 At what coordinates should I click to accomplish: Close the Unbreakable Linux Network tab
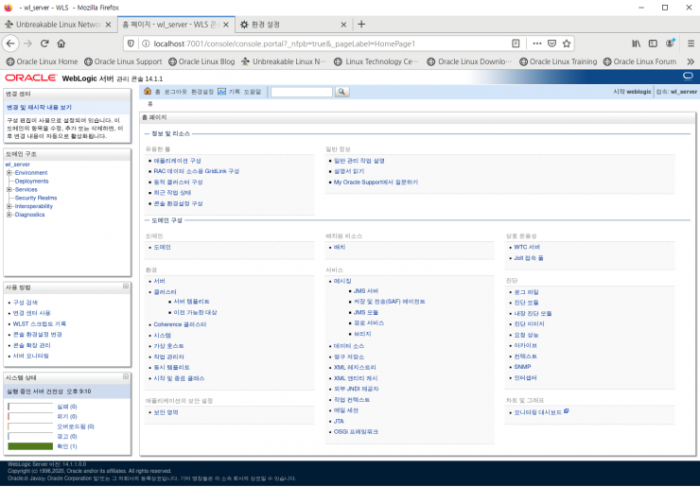[x=108, y=25]
